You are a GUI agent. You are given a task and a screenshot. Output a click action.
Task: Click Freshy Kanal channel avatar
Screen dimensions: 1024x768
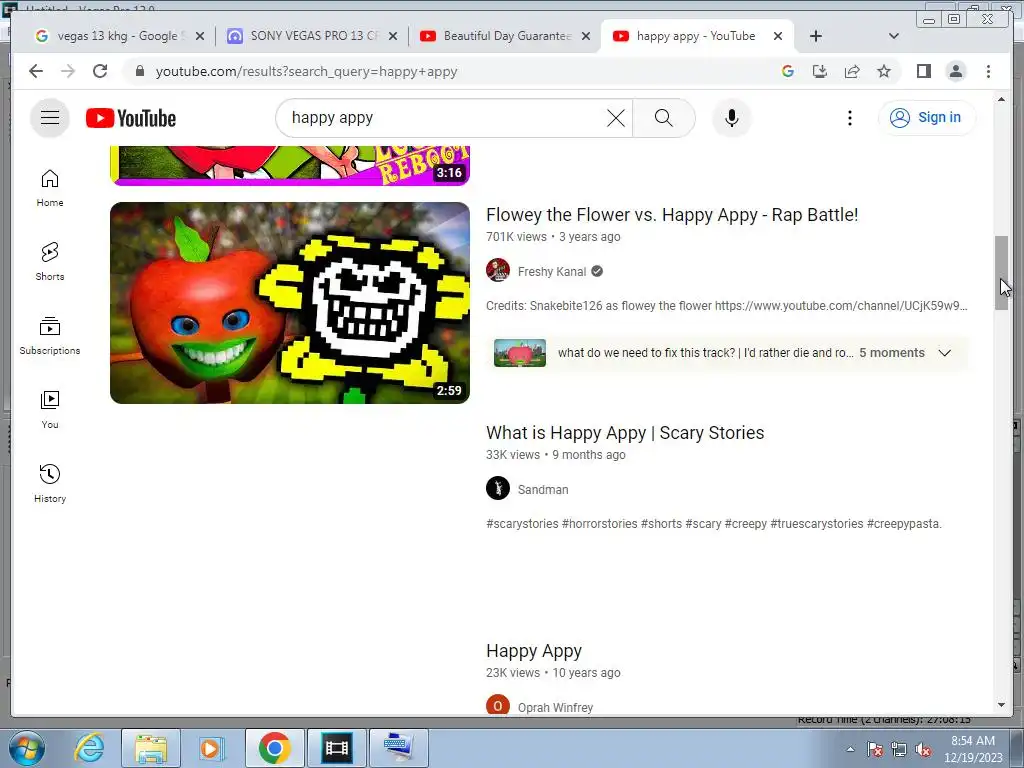pos(498,270)
